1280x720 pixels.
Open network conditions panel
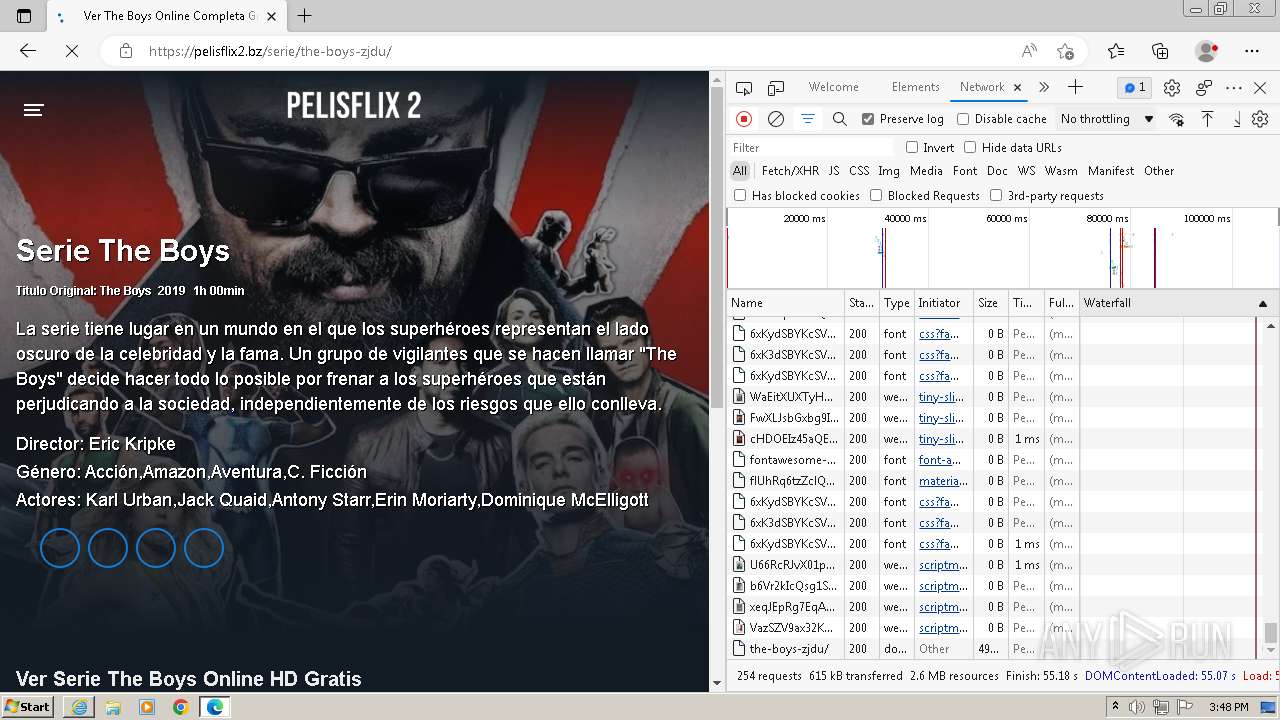pos(1177,119)
